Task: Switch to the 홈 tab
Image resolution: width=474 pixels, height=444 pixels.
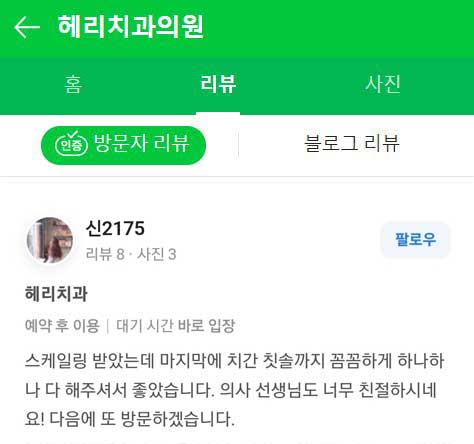Action: point(73,84)
